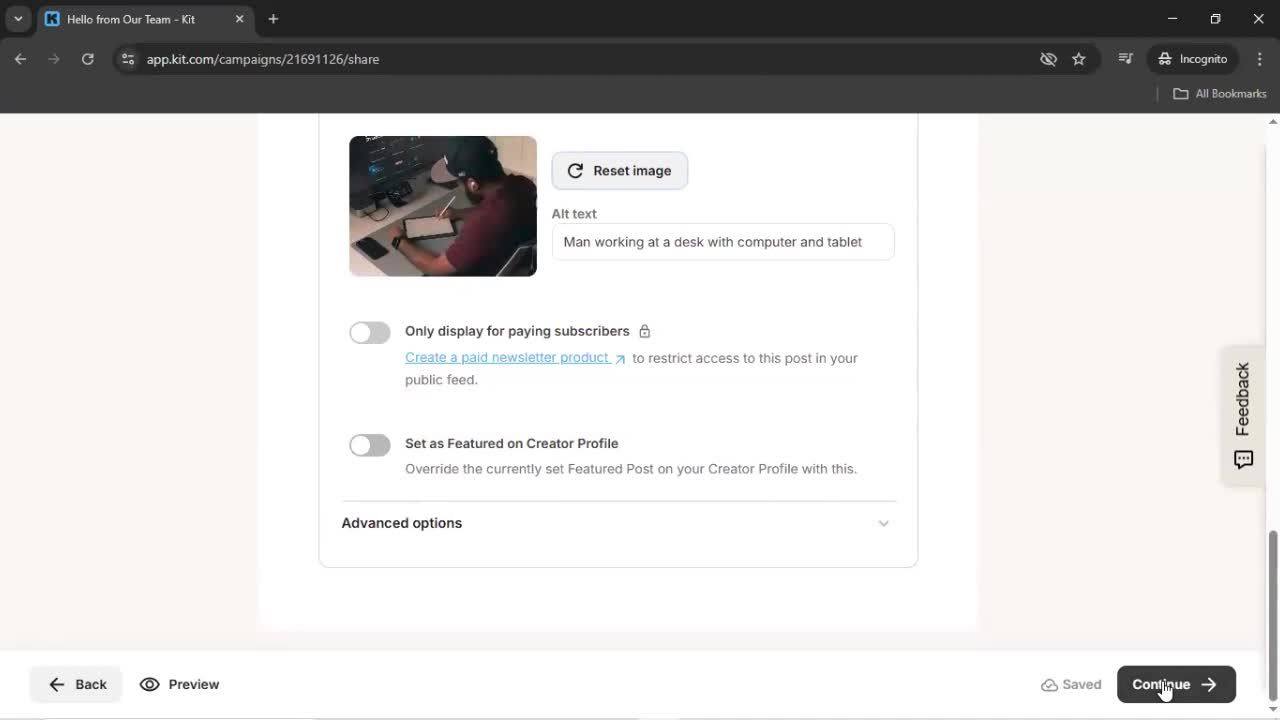The image size is (1280, 720).
Task: Click the page reload icon in the browser toolbar
Action: click(88, 59)
